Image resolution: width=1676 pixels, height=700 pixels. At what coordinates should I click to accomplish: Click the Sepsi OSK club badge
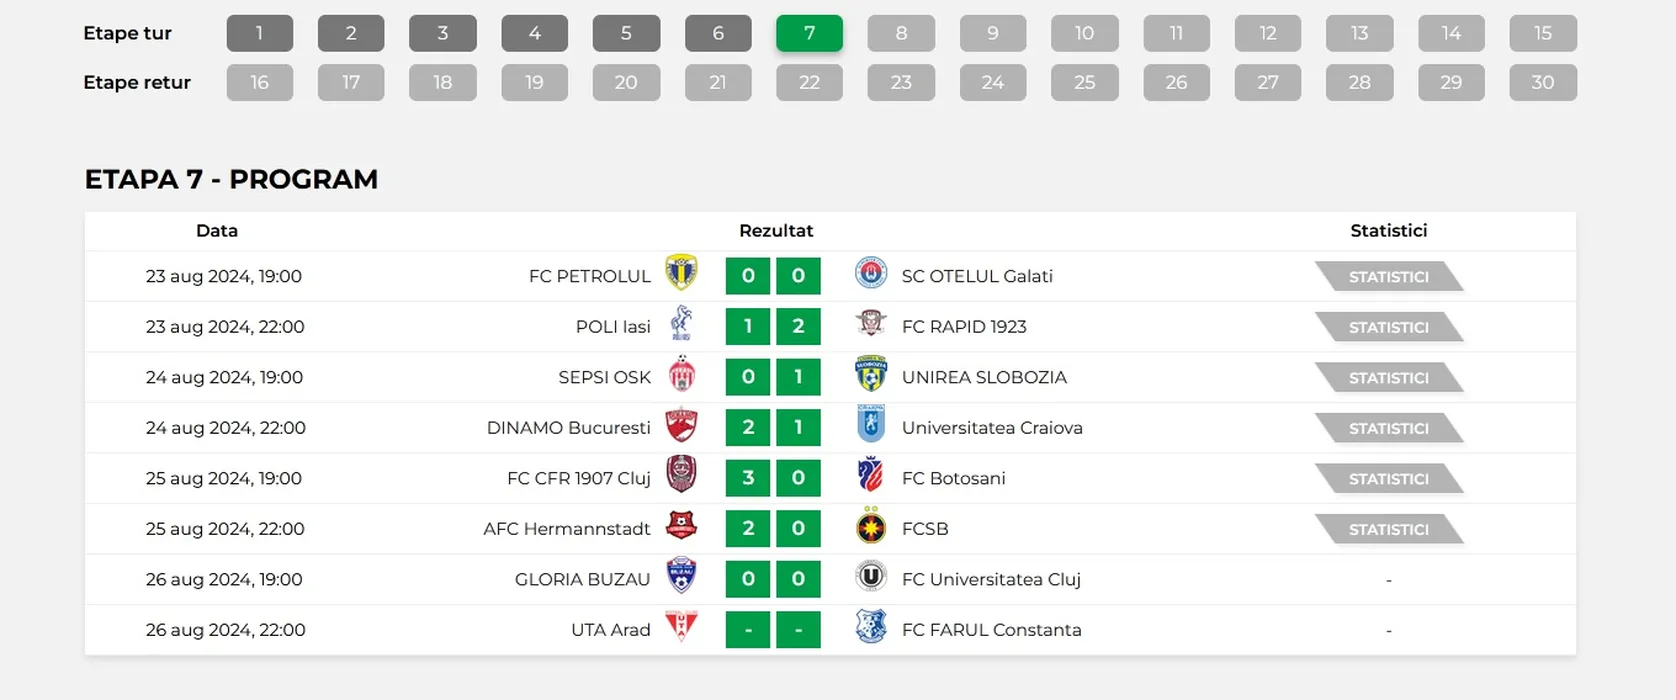pyautogui.click(x=681, y=374)
